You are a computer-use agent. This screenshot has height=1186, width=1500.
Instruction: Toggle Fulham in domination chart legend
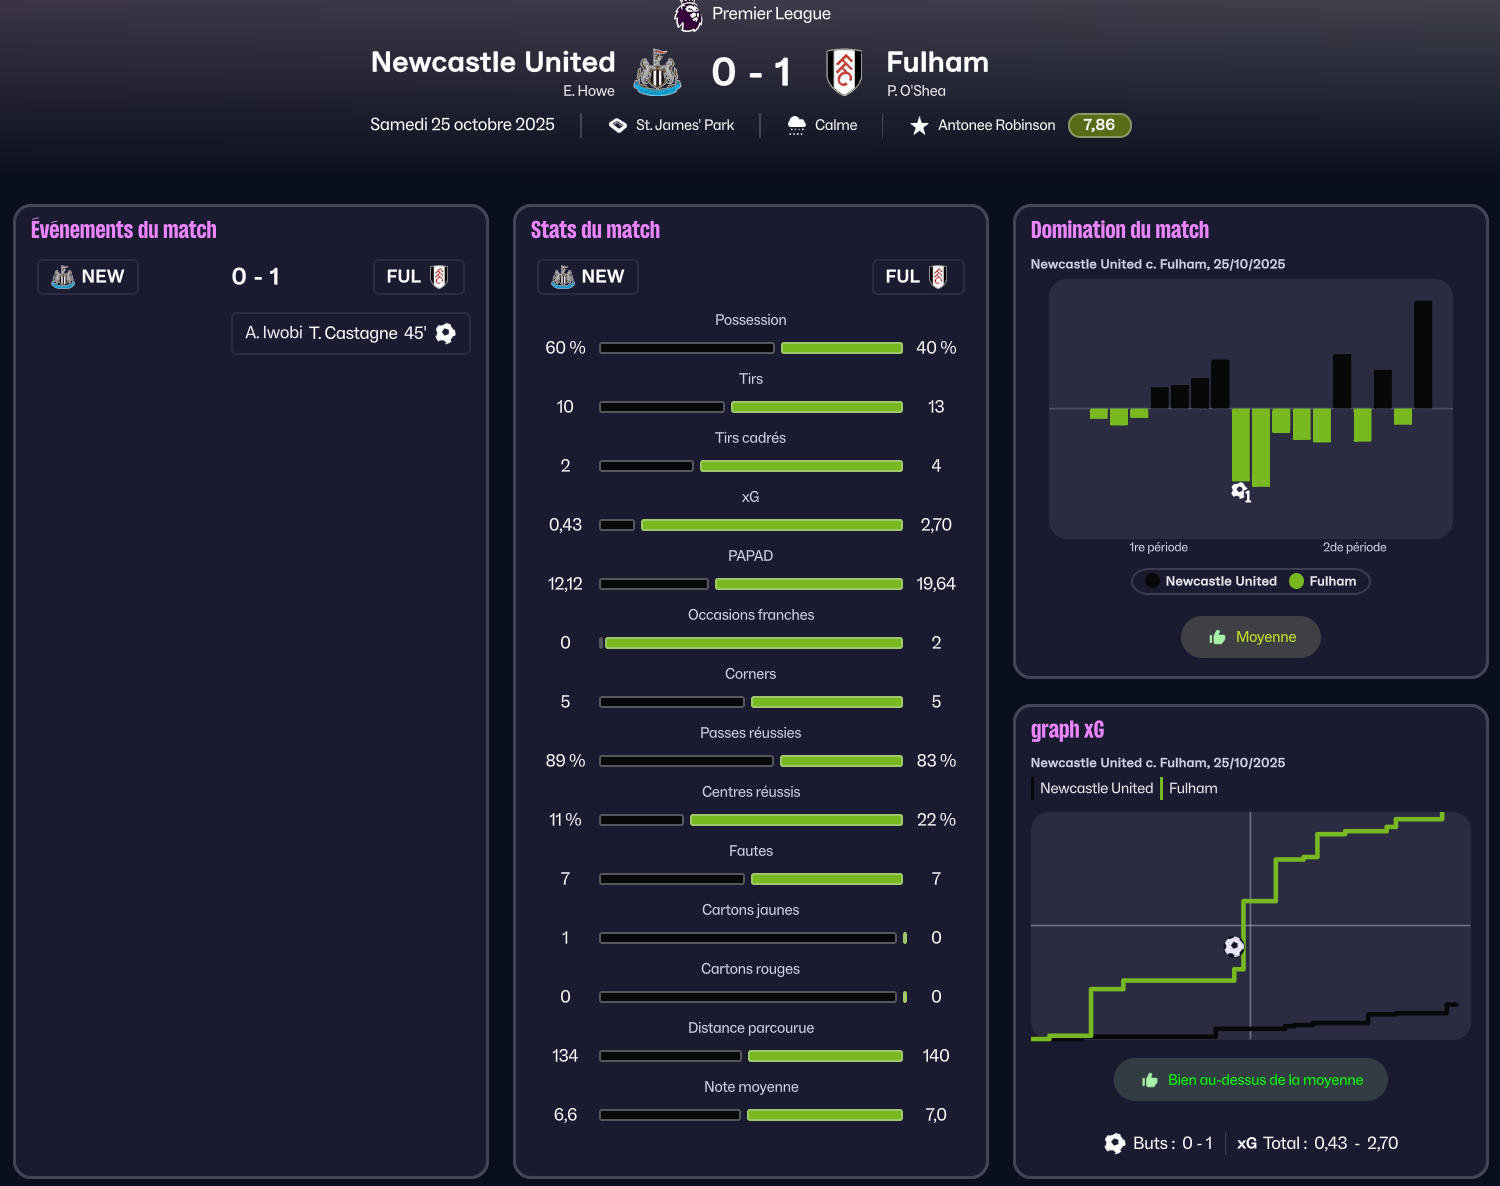click(x=1323, y=581)
